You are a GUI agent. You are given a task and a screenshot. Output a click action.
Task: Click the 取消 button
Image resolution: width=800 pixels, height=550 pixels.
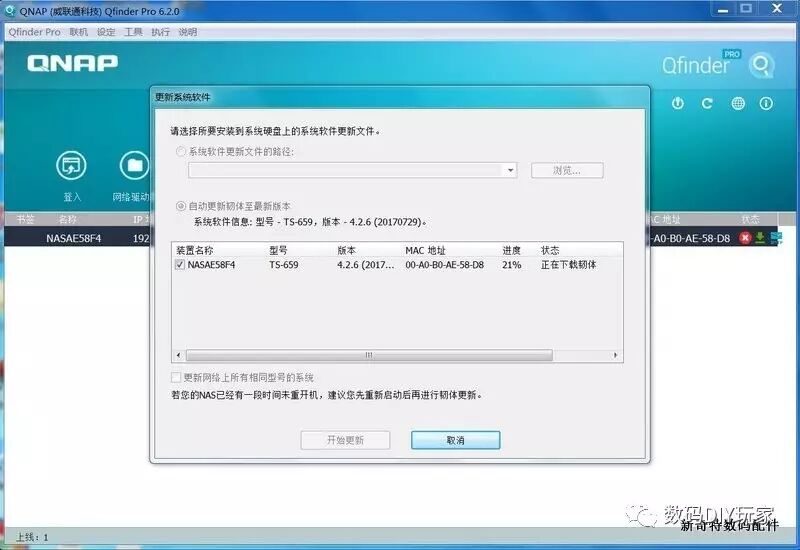pos(456,440)
